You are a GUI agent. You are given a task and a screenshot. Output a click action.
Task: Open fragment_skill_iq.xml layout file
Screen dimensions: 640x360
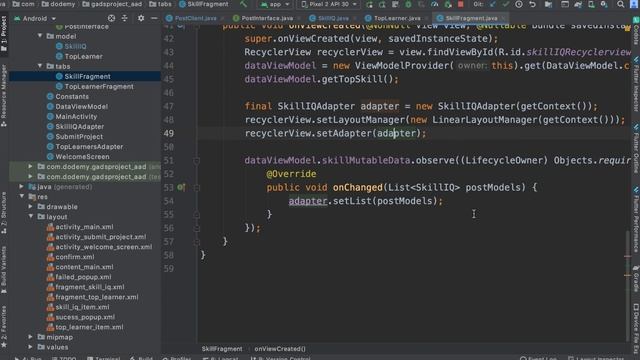[x=90, y=287]
